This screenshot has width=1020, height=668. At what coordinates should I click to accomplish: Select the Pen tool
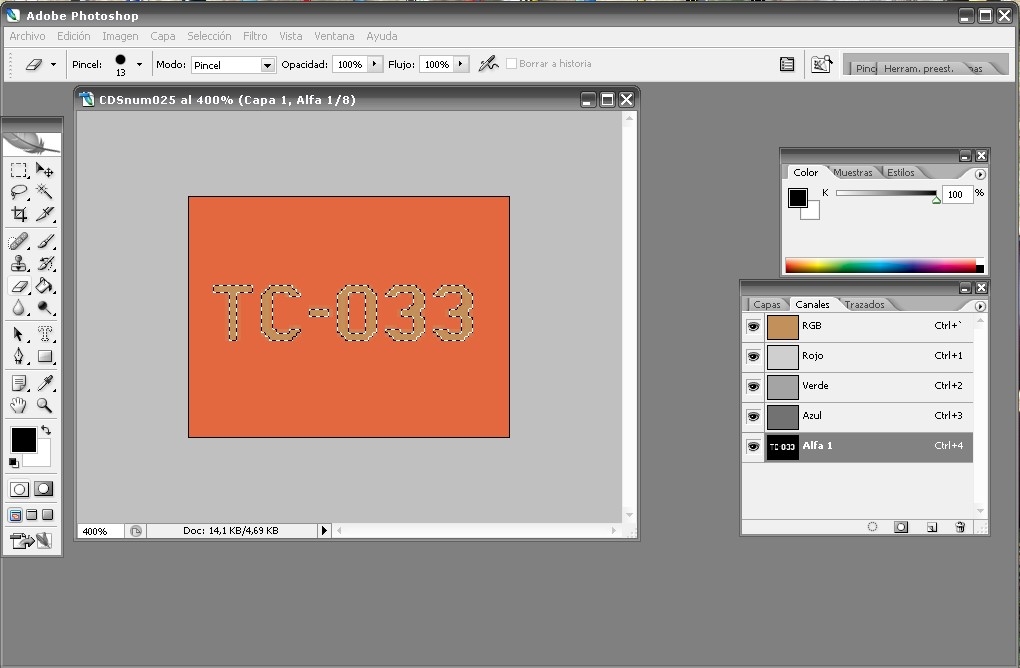(19, 356)
